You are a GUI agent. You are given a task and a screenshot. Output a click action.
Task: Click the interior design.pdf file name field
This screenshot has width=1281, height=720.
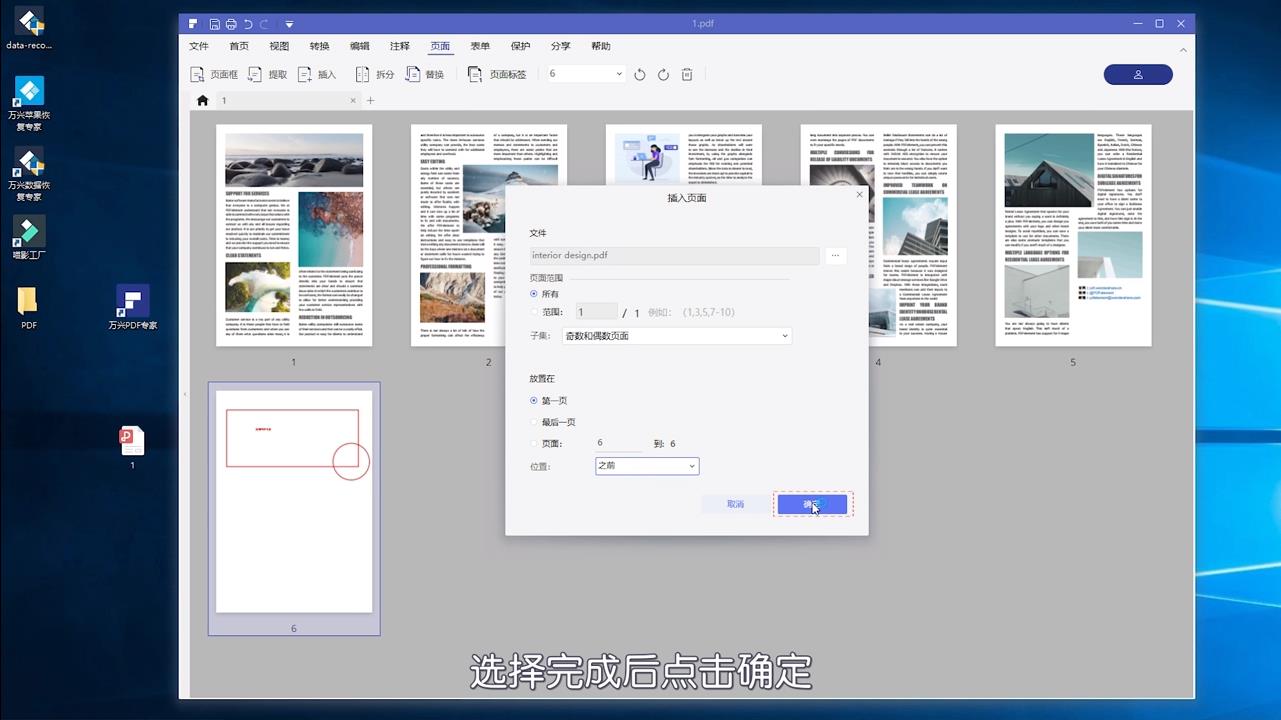[x=675, y=255]
